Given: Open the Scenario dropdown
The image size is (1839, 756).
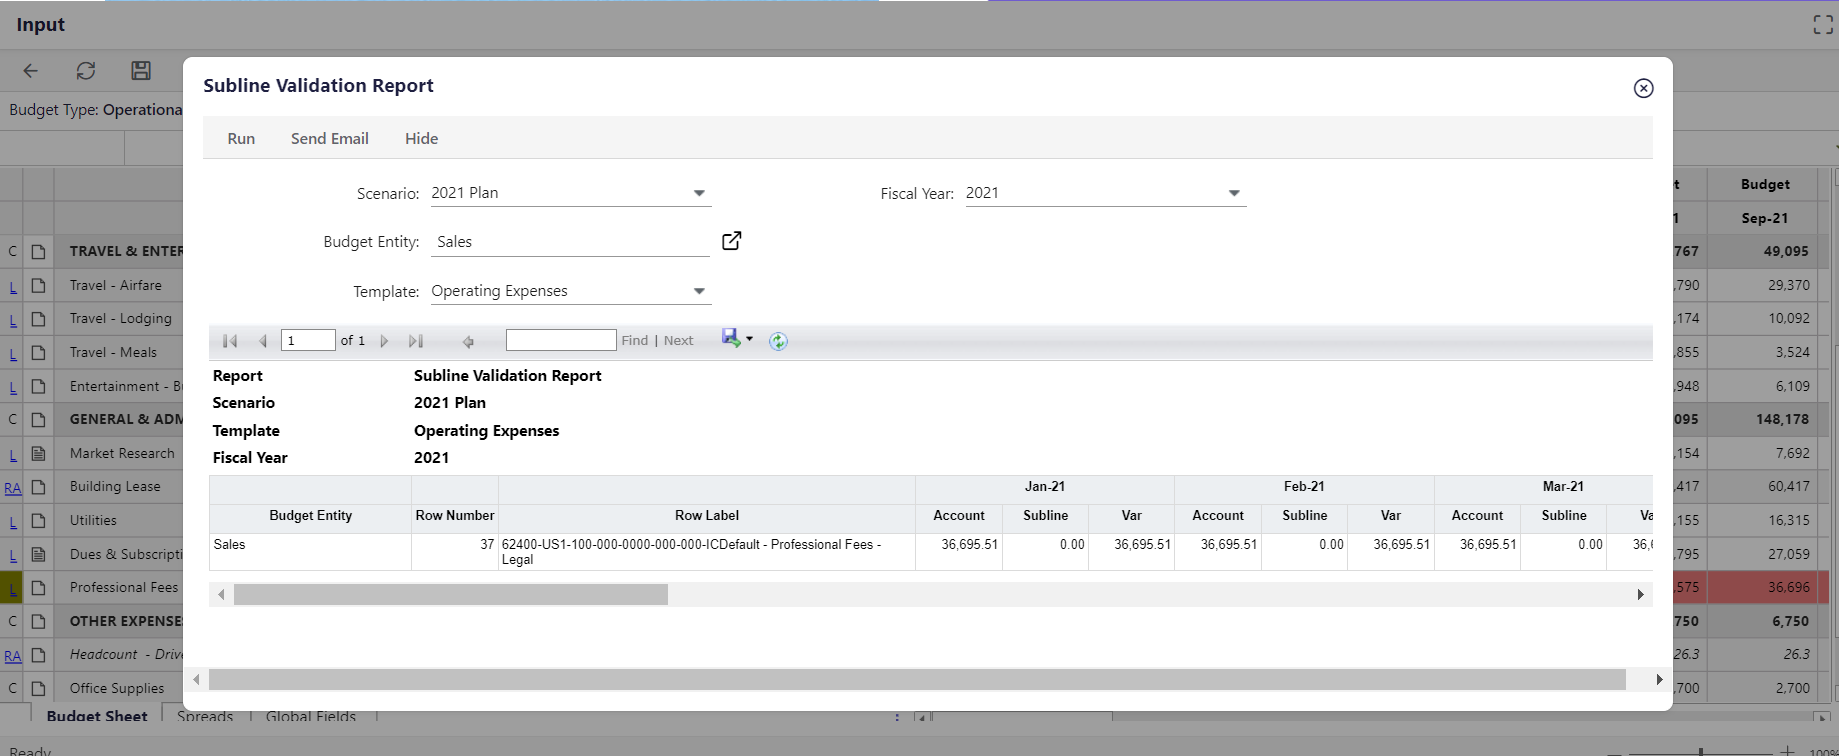Looking at the screenshot, I should (x=699, y=193).
